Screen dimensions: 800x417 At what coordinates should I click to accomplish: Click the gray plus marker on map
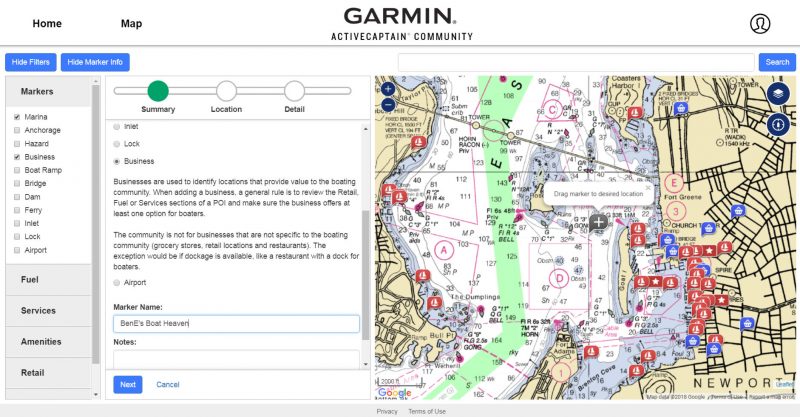coord(598,222)
